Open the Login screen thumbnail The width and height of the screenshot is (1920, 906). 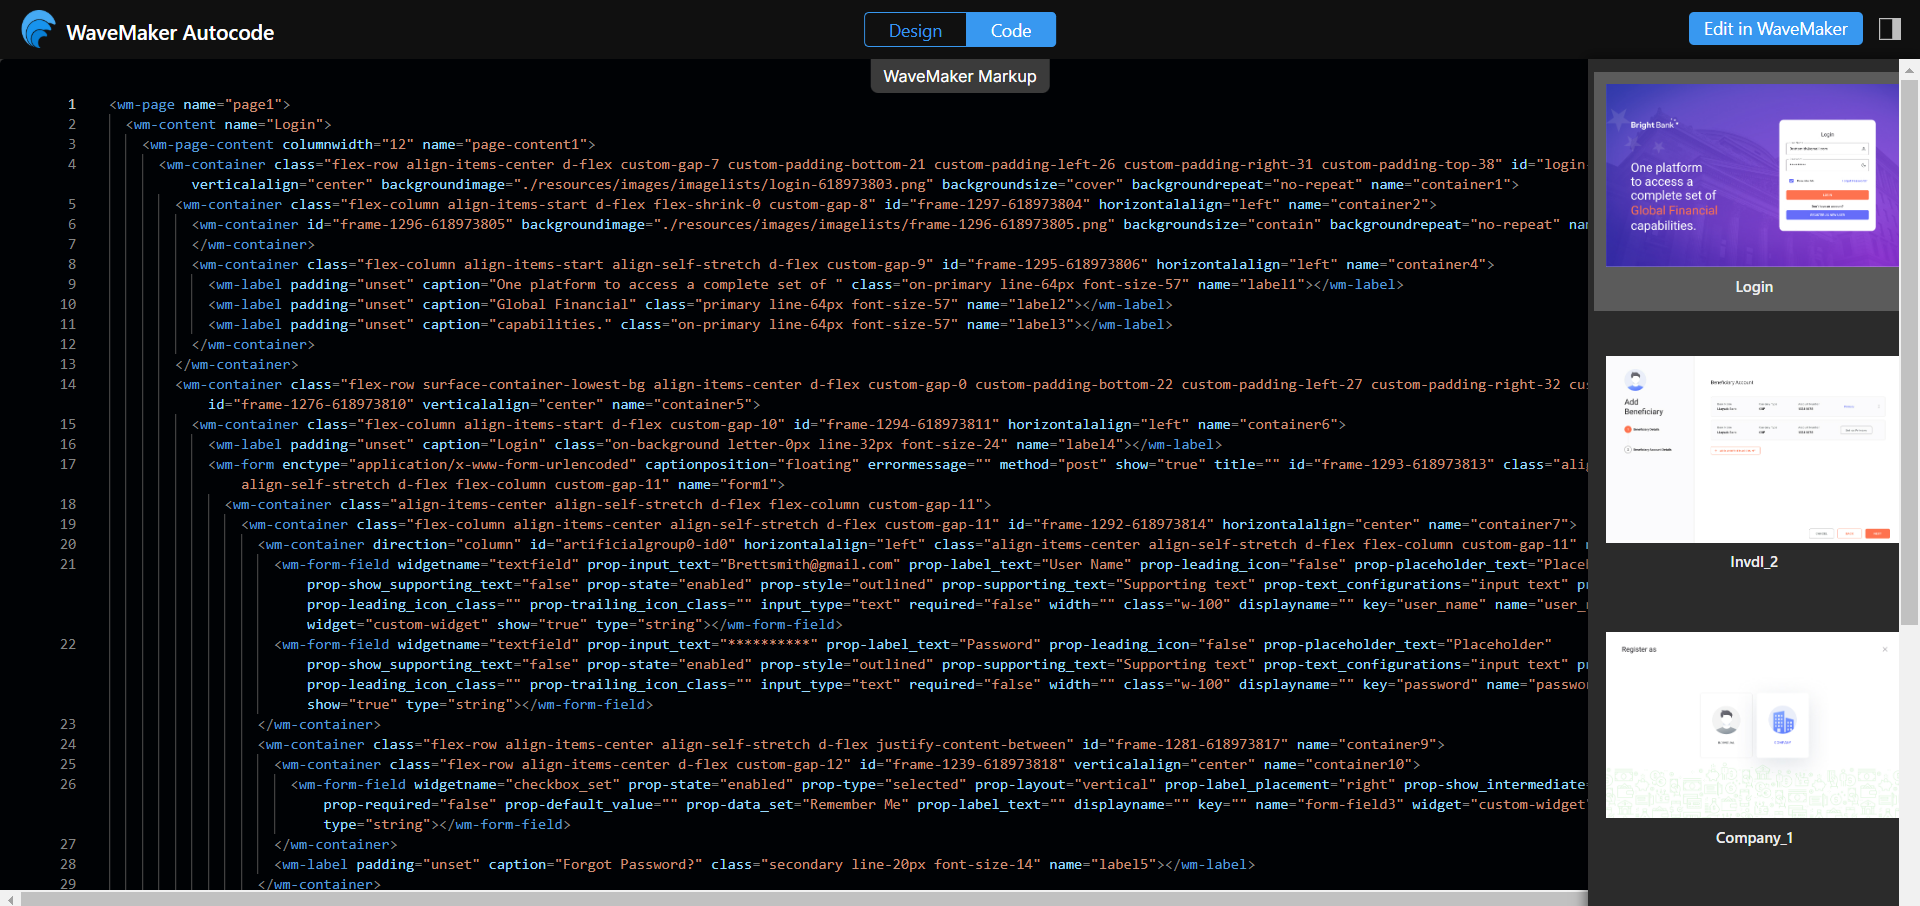coord(1750,175)
